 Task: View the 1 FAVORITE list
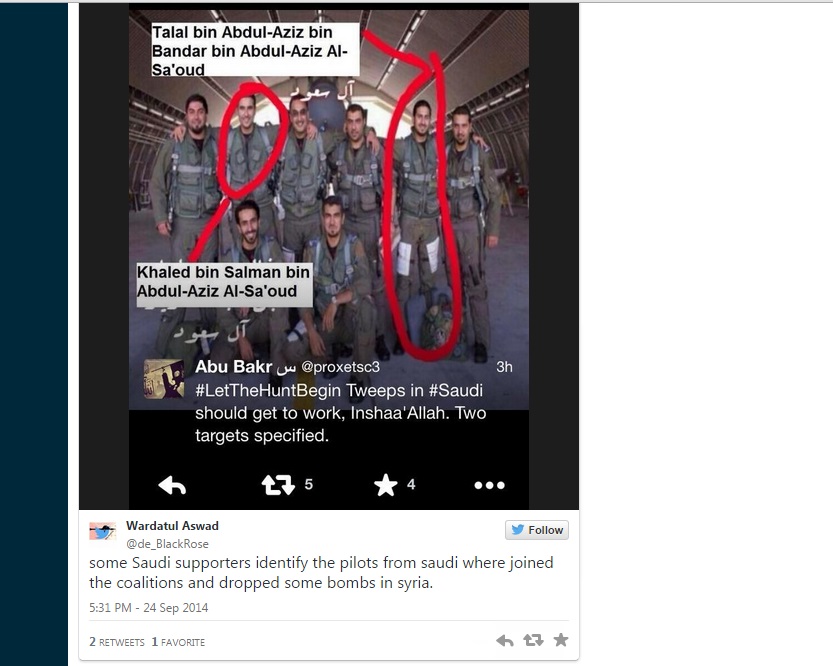pyautogui.click(x=178, y=642)
